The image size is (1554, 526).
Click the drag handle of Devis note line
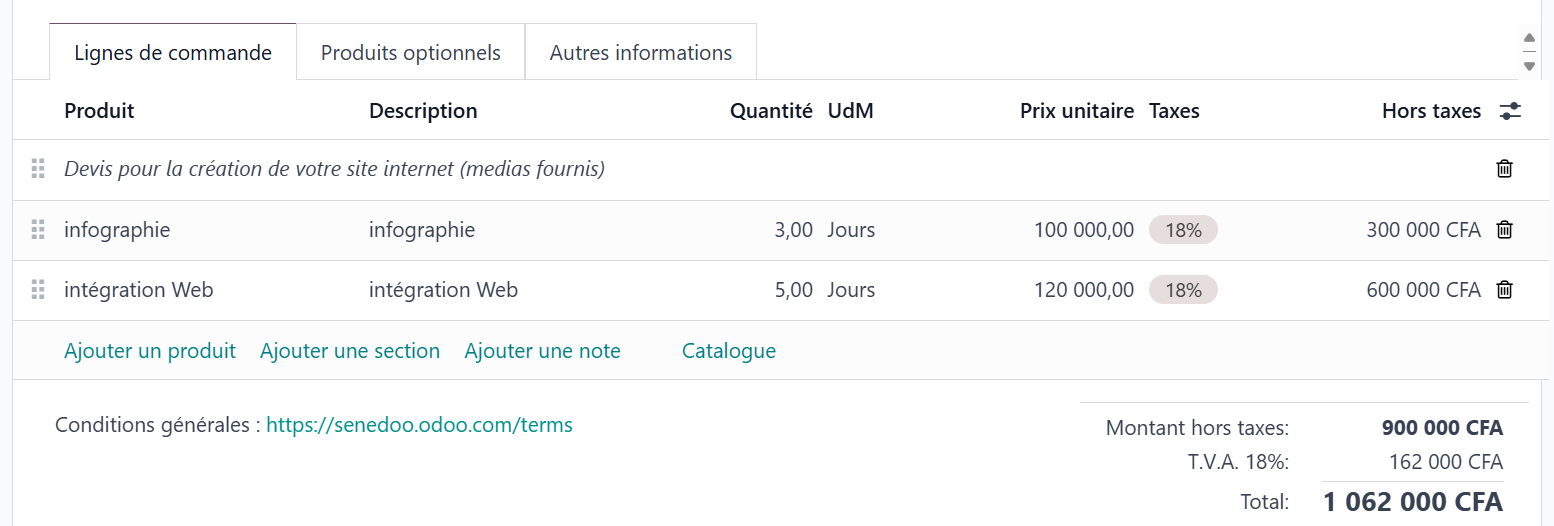pyautogui.click(x=38, y=169)
